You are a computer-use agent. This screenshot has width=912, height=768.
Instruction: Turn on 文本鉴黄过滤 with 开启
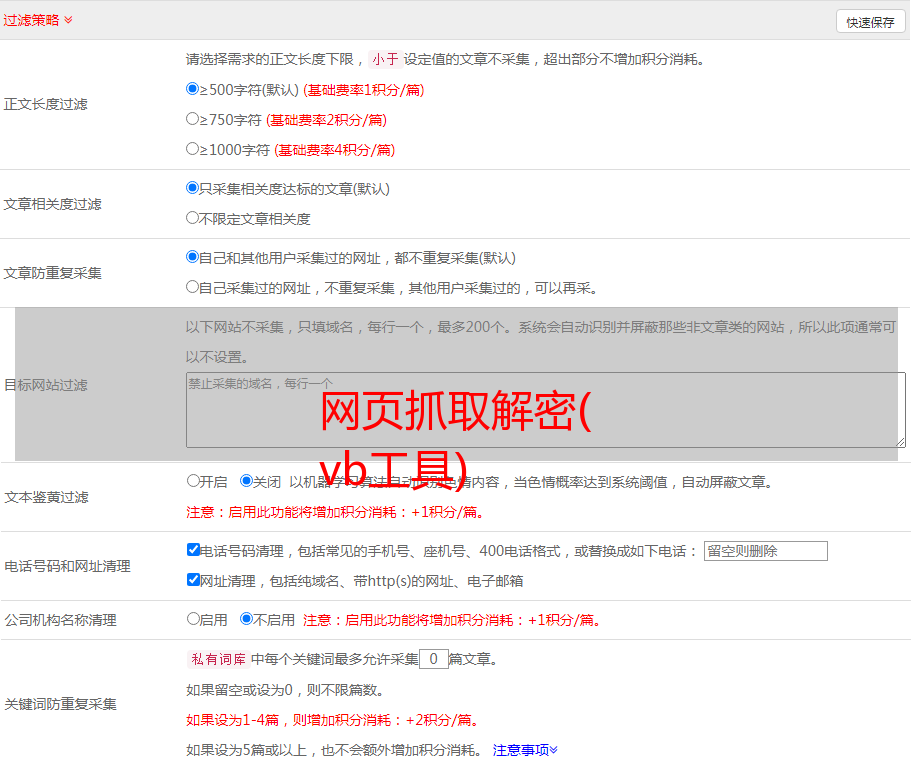193,481
